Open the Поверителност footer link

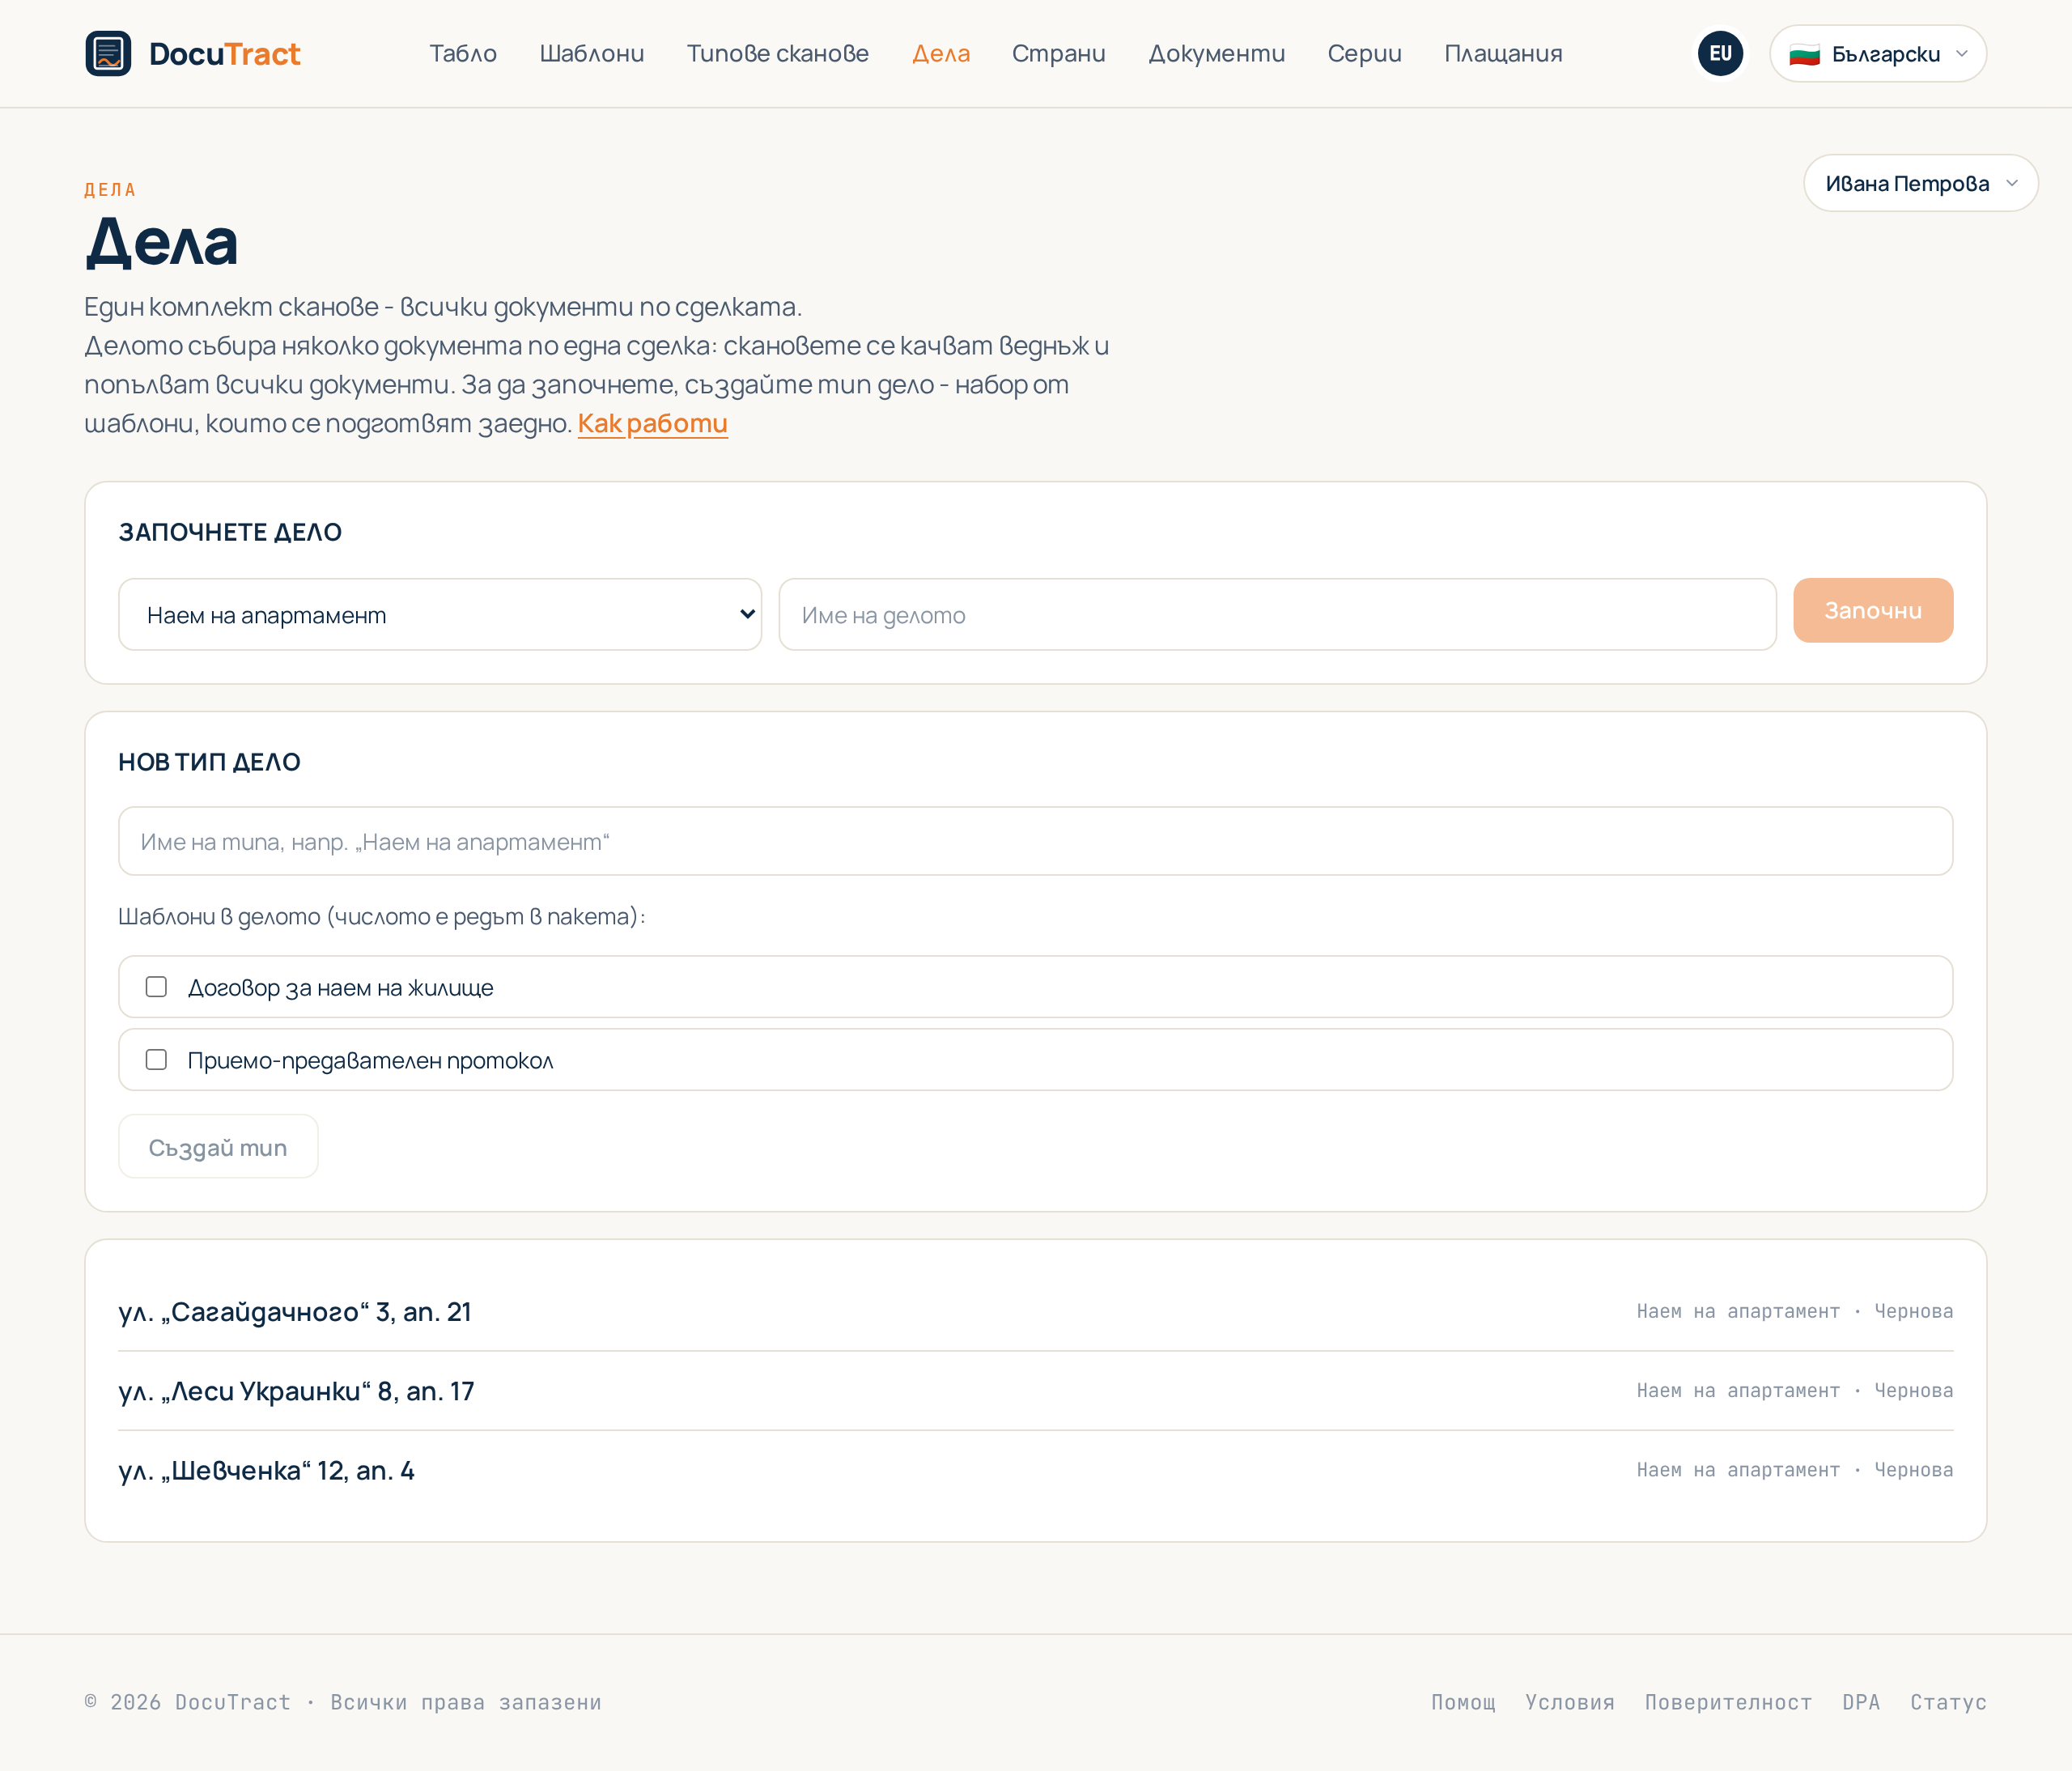point(1728,1702)
